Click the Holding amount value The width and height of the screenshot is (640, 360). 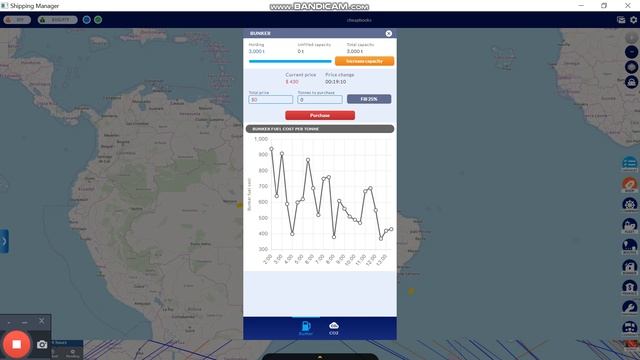257,51
